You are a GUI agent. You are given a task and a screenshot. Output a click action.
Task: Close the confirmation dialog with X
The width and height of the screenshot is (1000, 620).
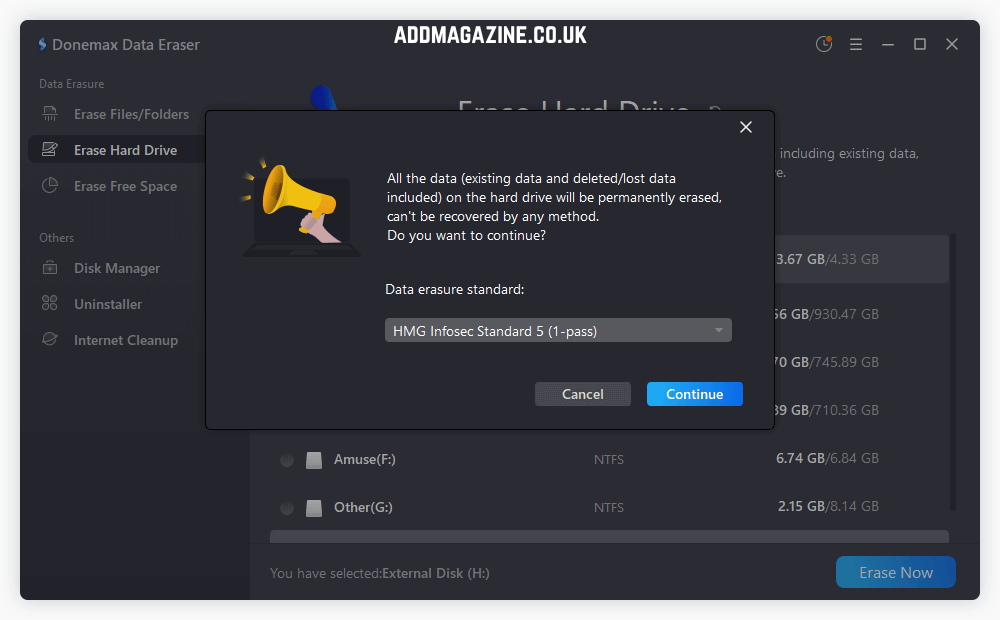746,127
